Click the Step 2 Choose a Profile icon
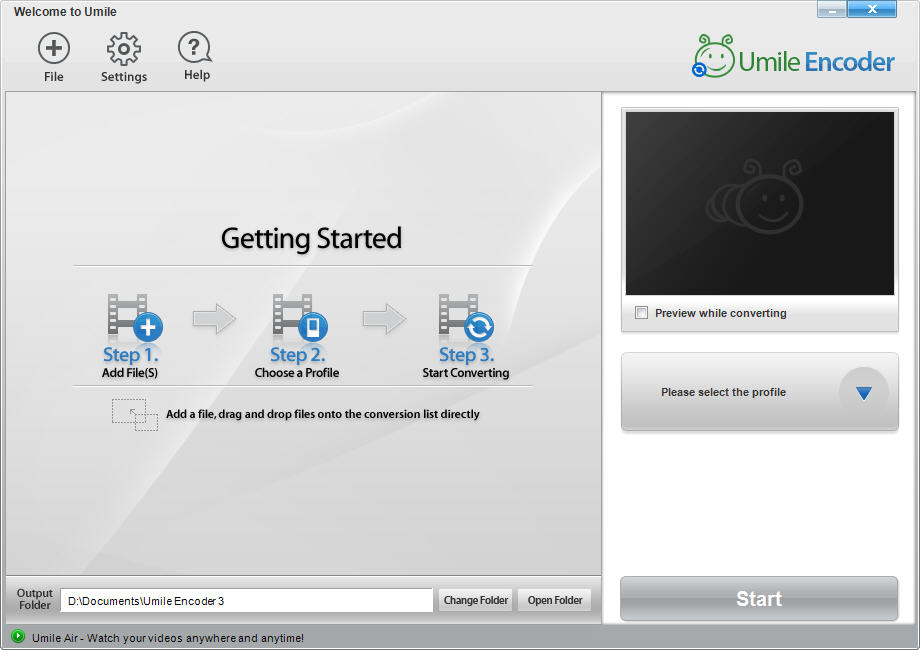This screenshot has width=920, height=650. pos(297,319)
